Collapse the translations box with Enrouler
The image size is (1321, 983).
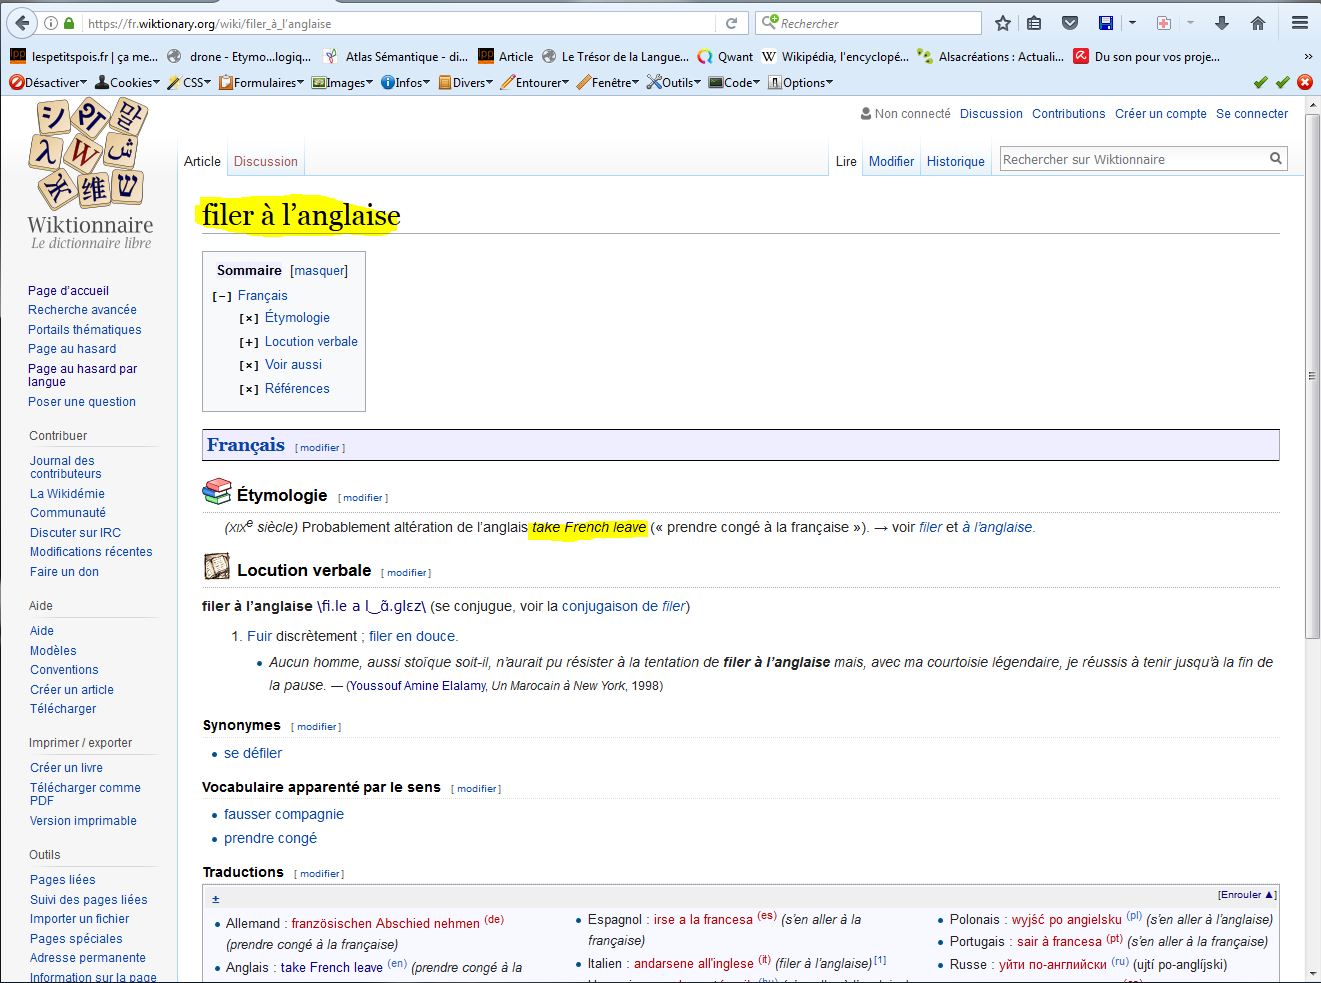click(x=1246, y=895)
